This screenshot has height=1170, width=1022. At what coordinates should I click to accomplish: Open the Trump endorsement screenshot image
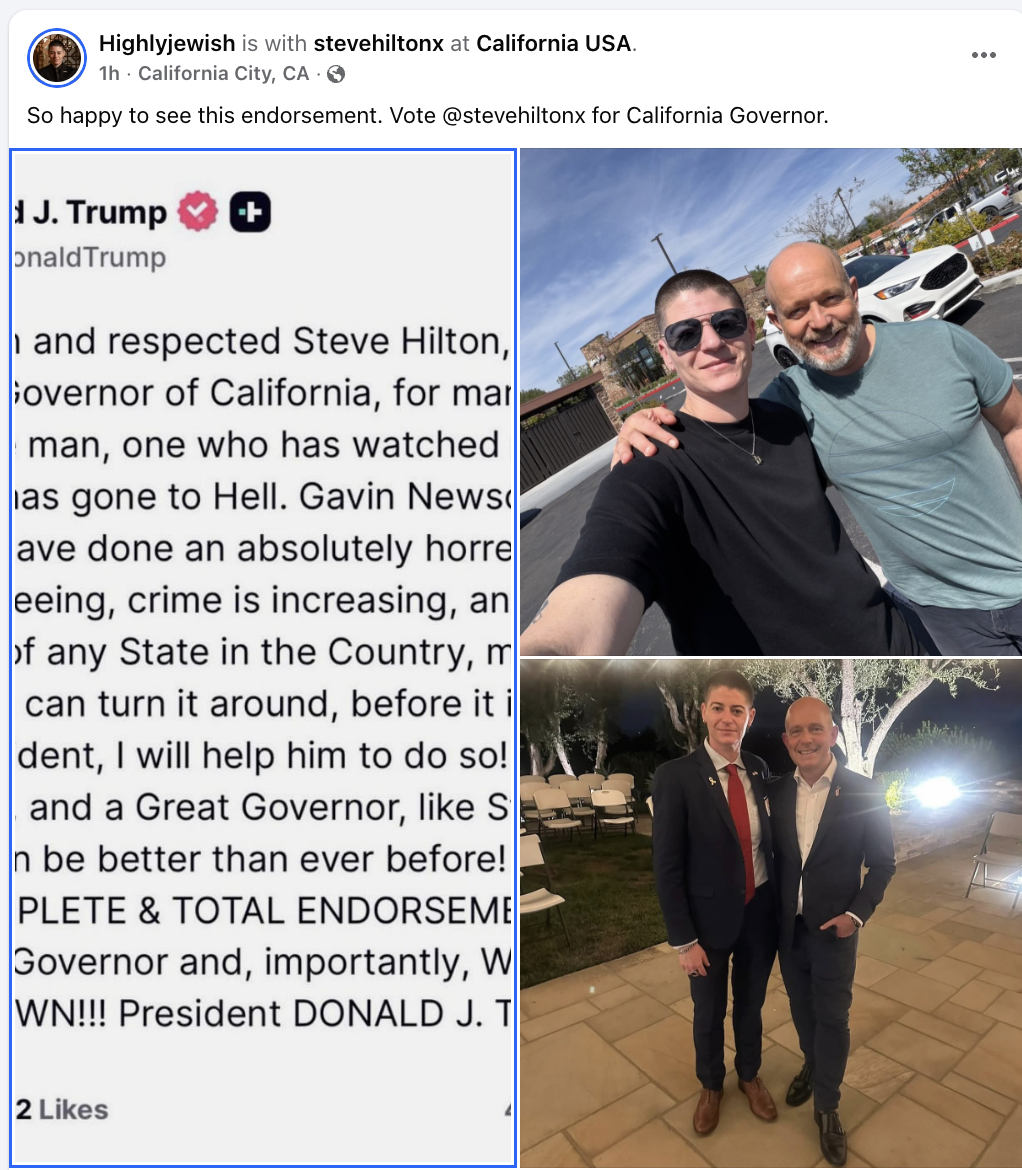[263, 657]
